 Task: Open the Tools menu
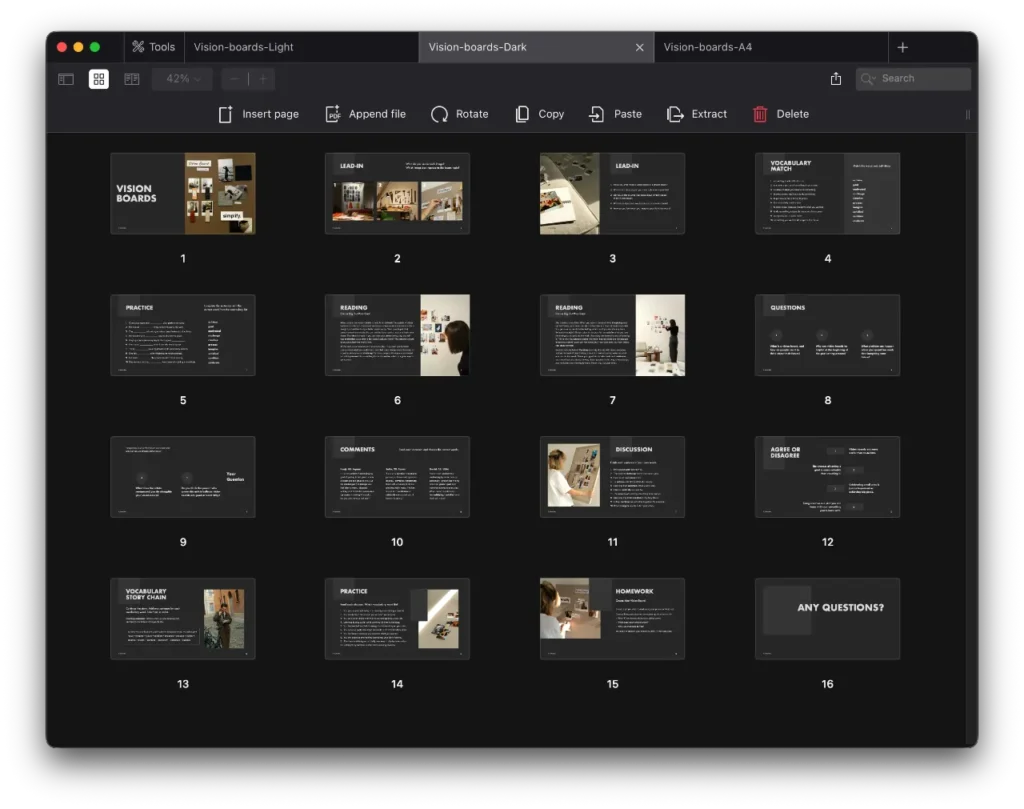[152, 47]
